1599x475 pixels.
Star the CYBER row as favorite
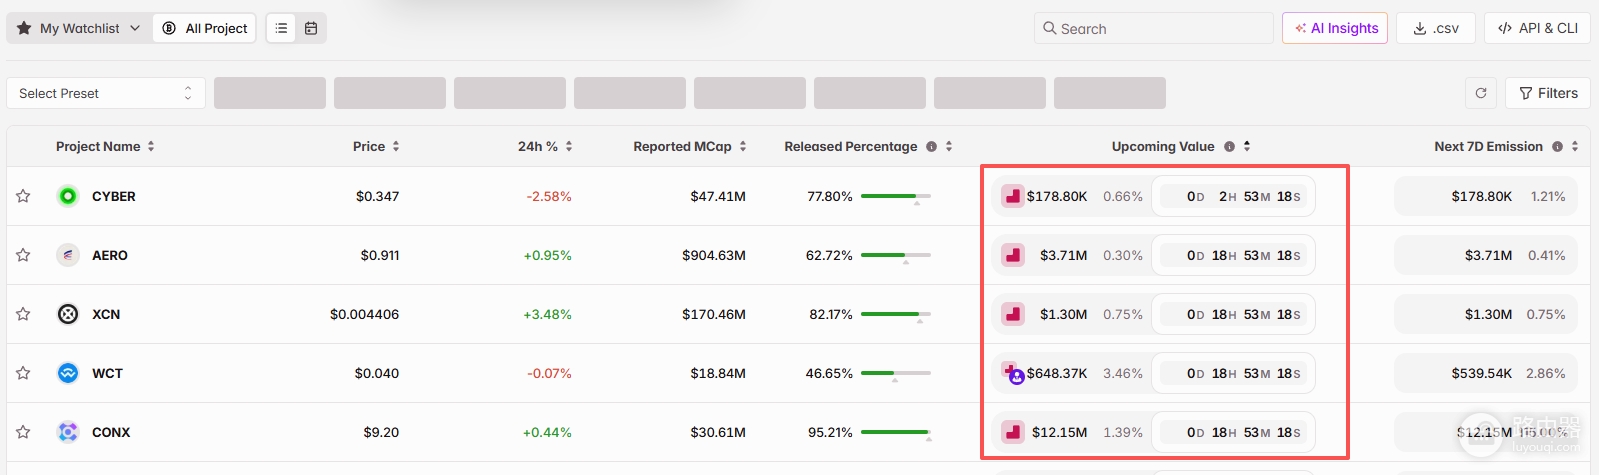coord(23,196)
